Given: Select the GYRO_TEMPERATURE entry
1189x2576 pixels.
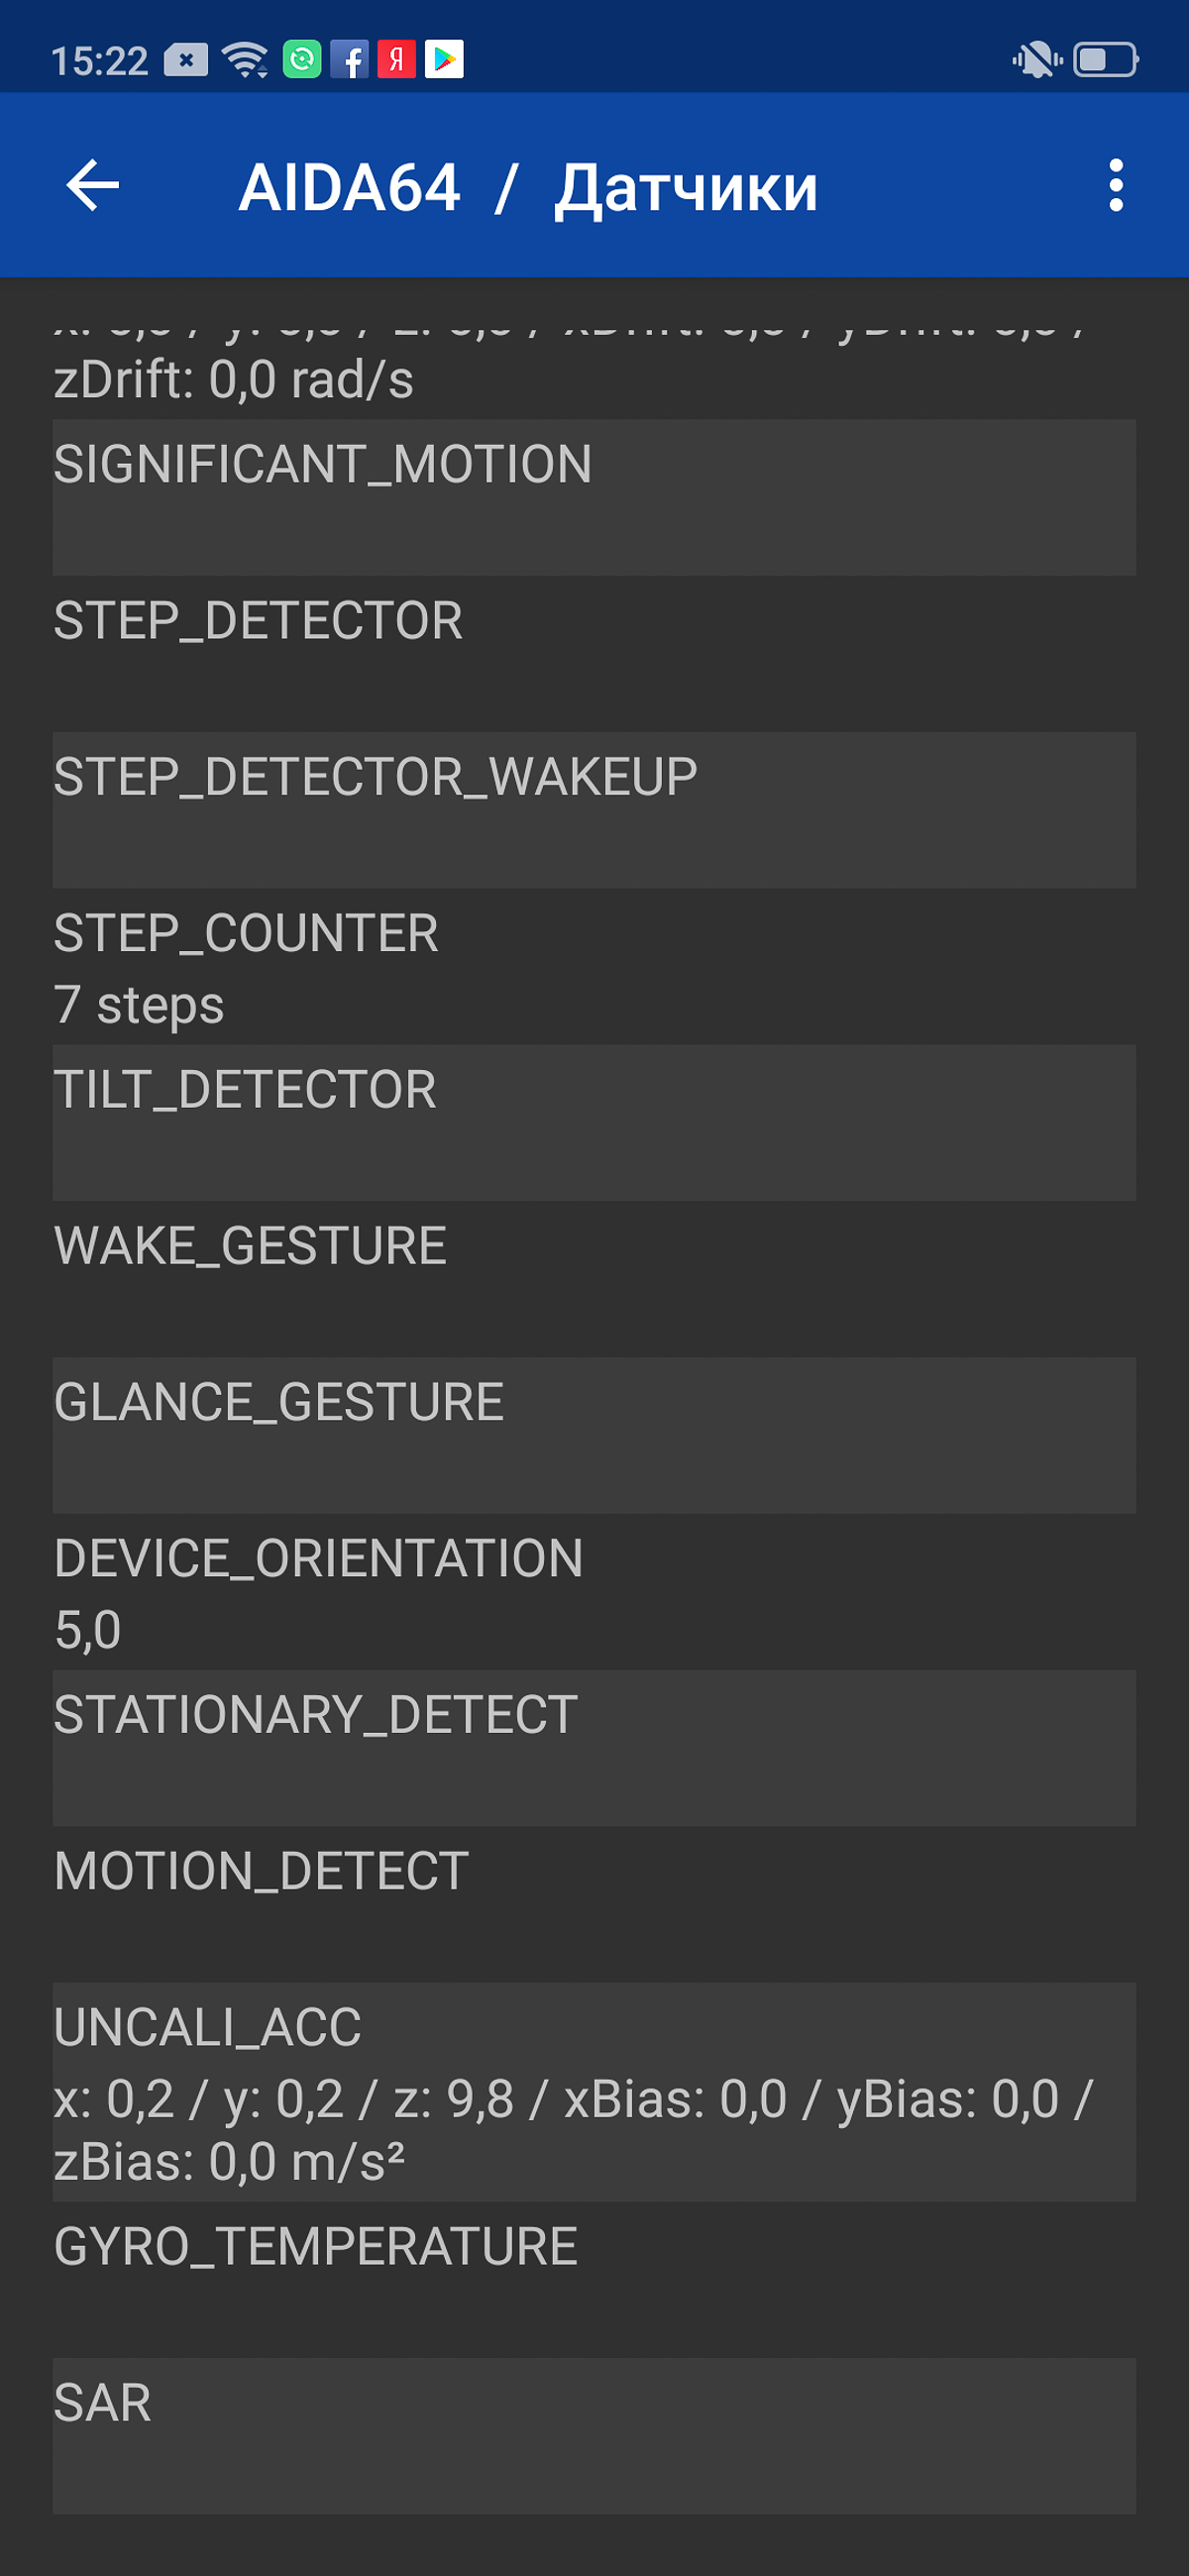Looking at the screenshot, I should [594, 2280].
